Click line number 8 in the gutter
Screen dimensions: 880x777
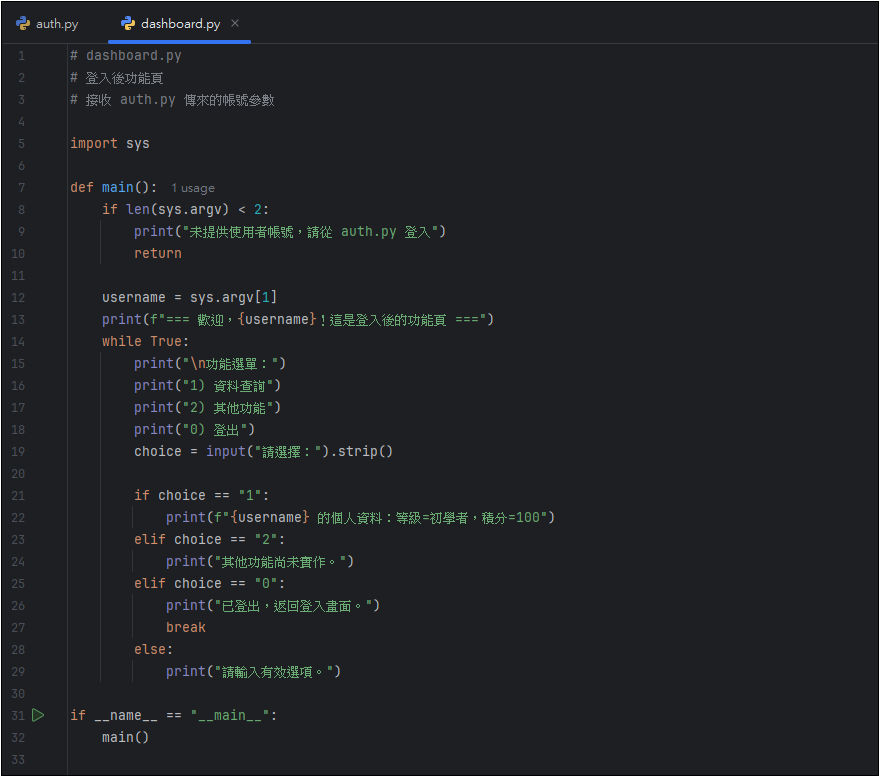pyautogui.click(x=21, y=209)
